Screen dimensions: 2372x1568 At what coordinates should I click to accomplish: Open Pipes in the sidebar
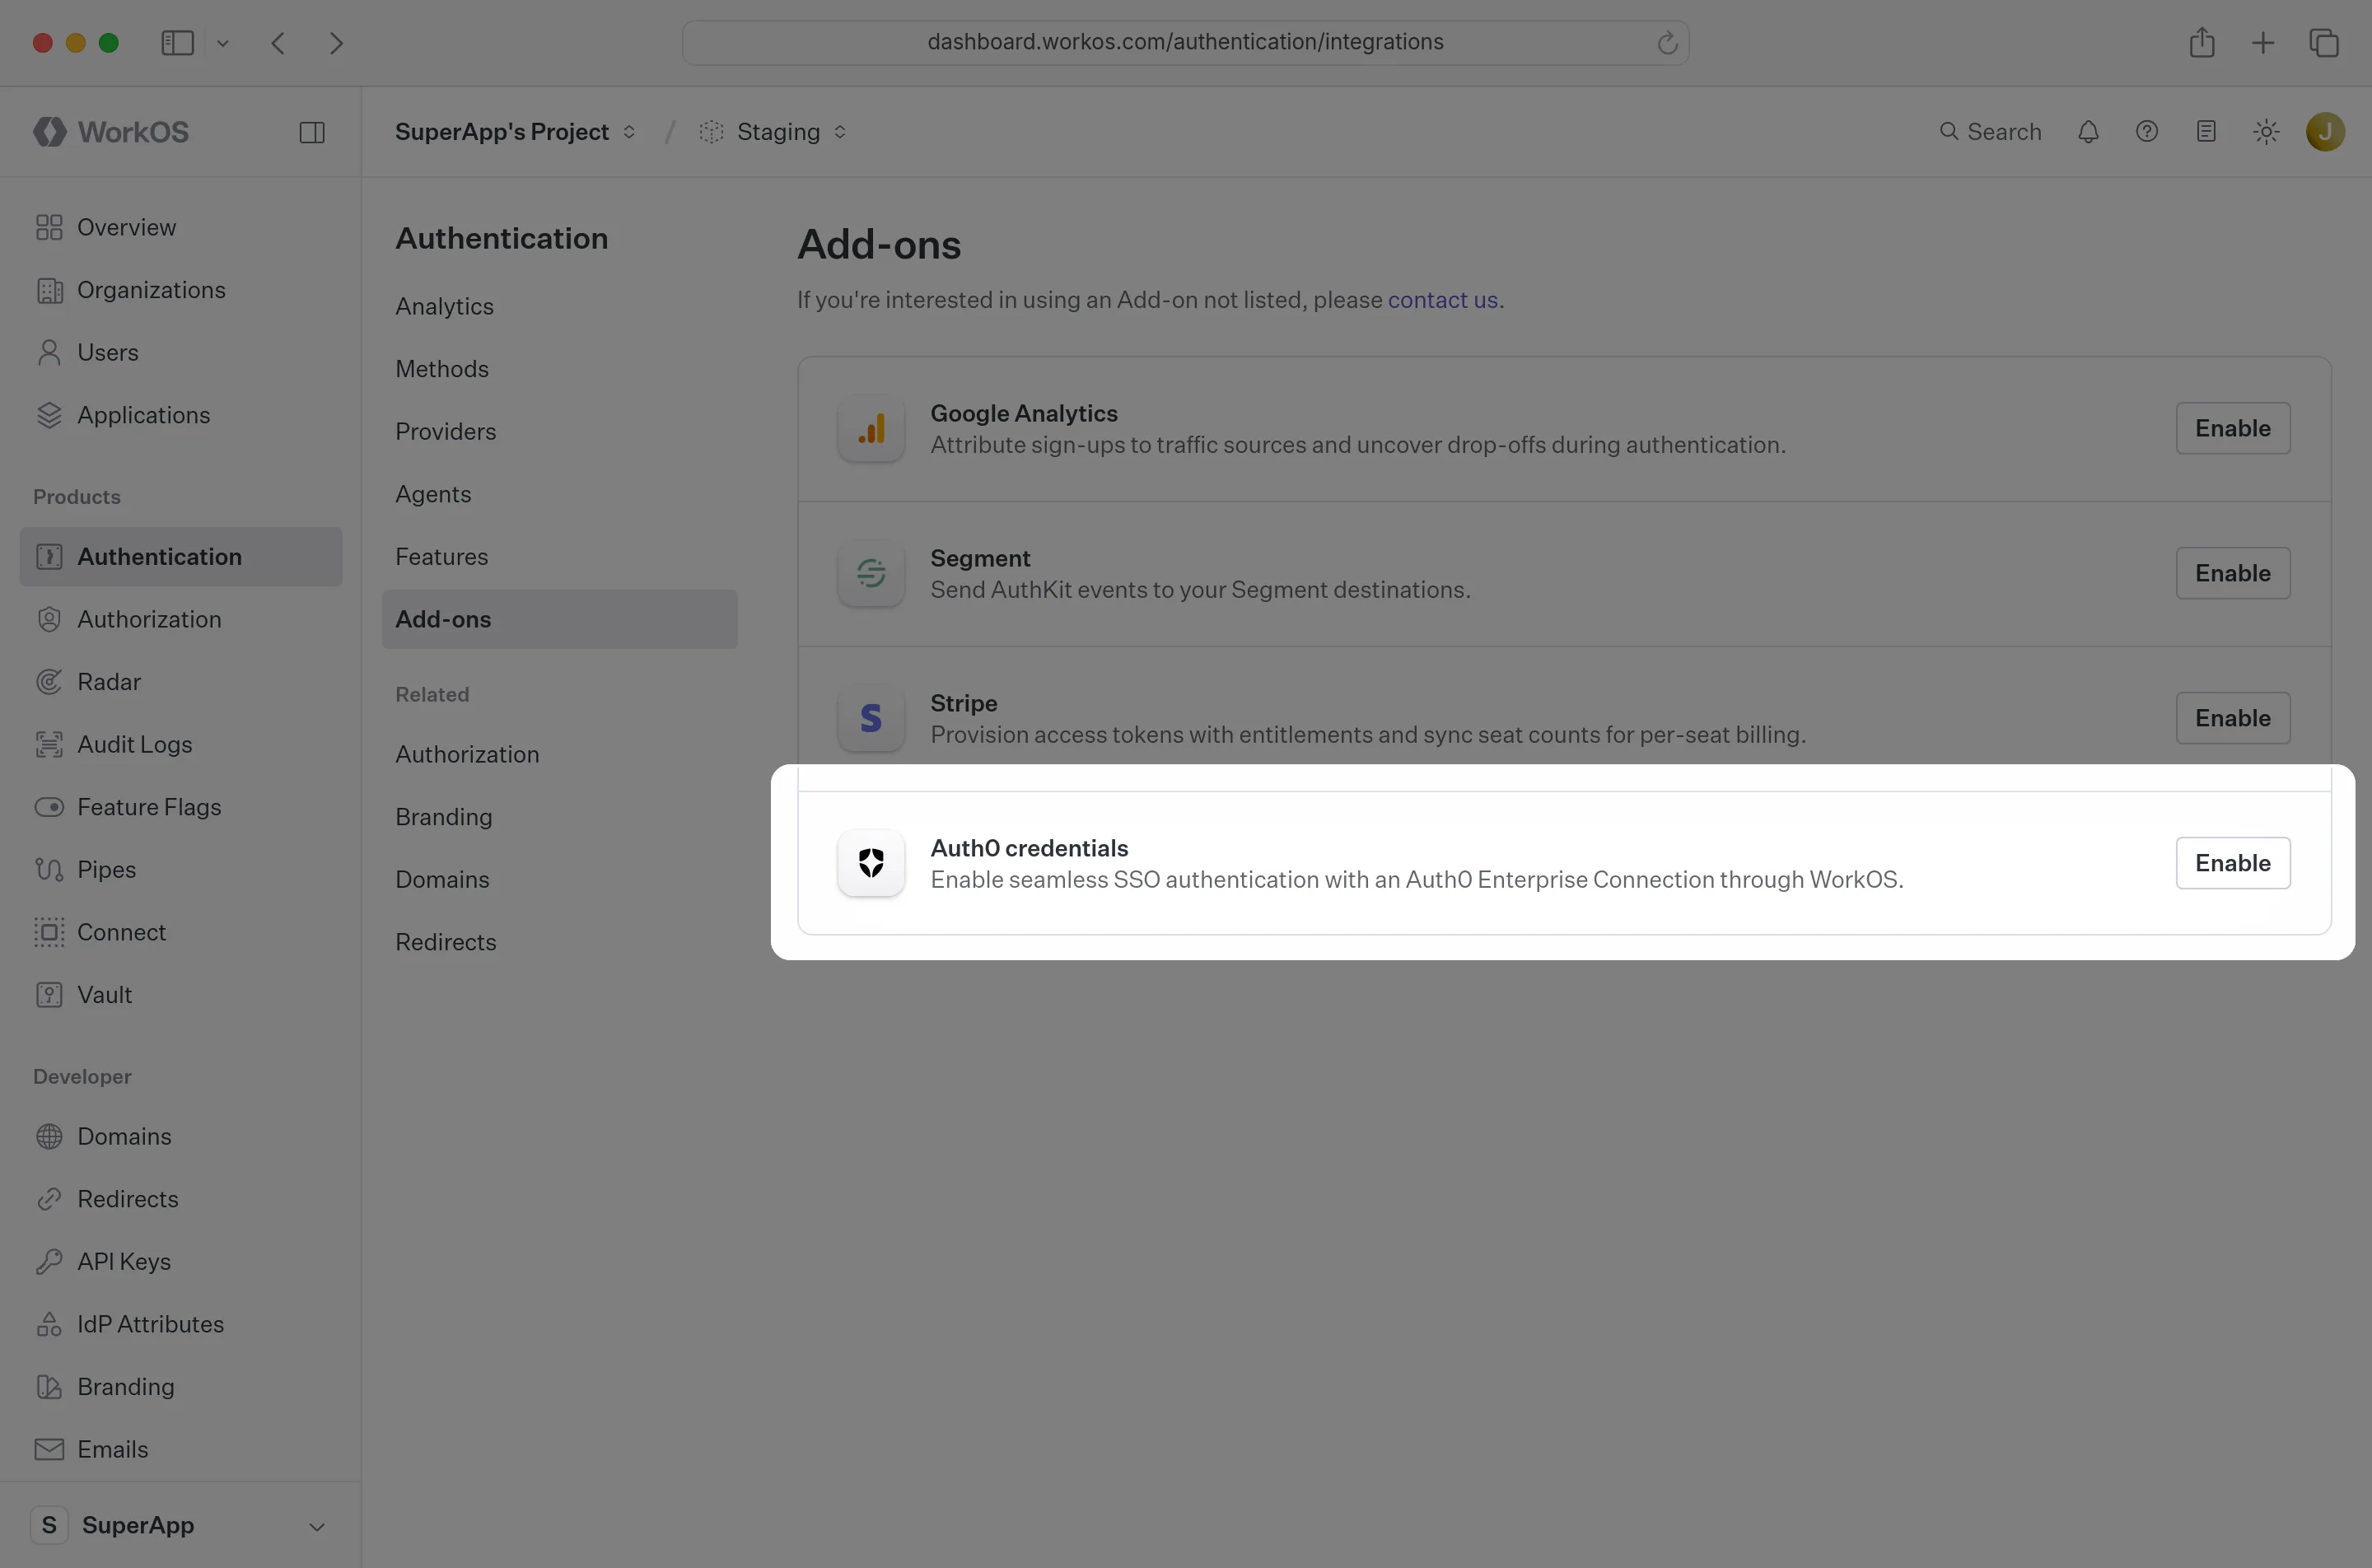pos(181,870)
